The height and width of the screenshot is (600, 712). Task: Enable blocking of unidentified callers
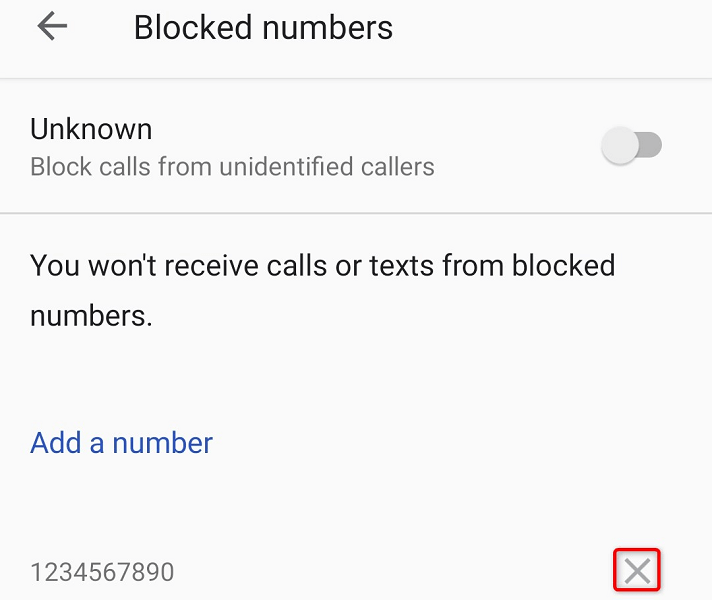[x=632, y=145]
